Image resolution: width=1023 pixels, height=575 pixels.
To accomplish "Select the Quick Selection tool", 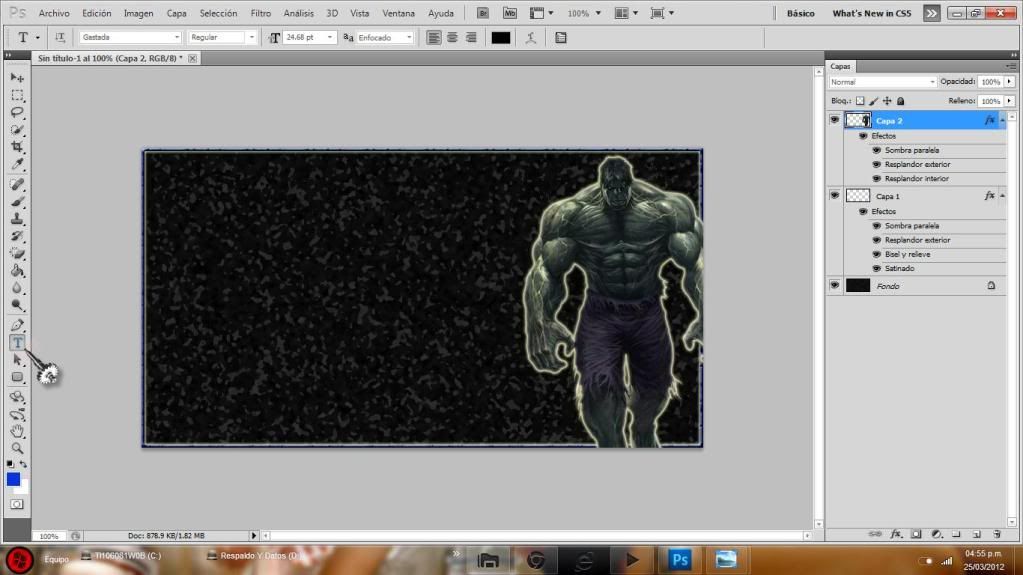I will [x=17, y=130].
